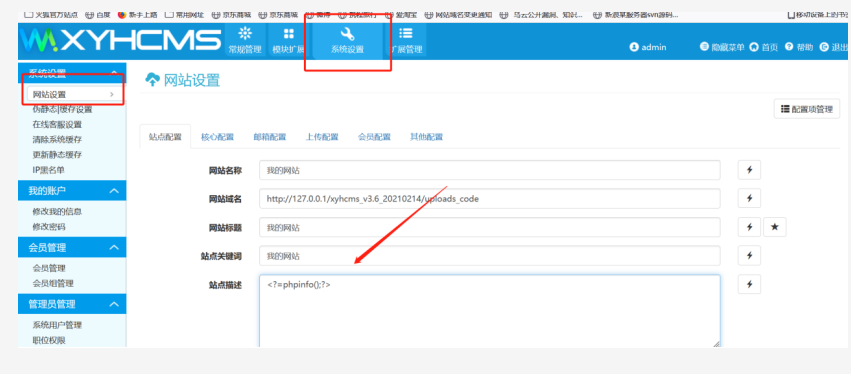The height and width of the screenshot is (374, 851).
Task: Click 清除系统缓存 in the sidebar
Action: click(x=57, y=140)
